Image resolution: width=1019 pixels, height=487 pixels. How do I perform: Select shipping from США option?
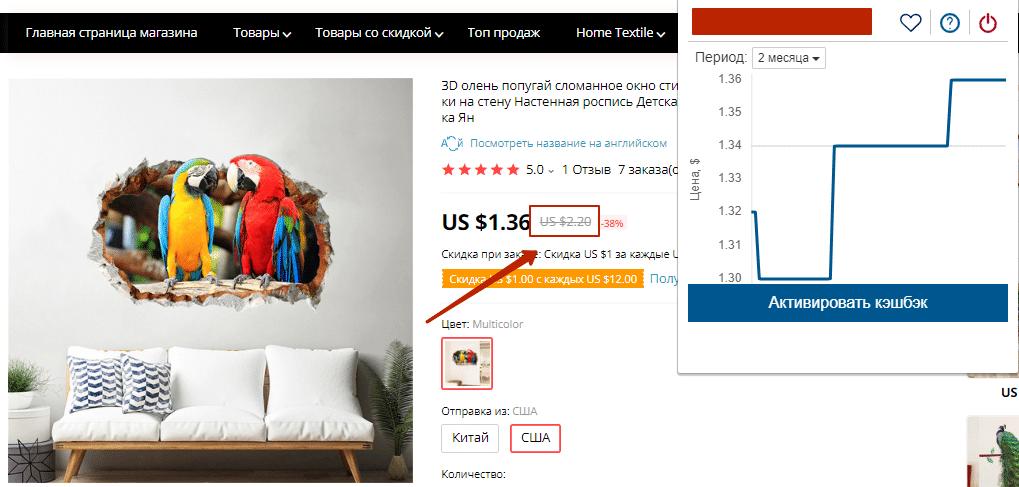pos(535,438)
